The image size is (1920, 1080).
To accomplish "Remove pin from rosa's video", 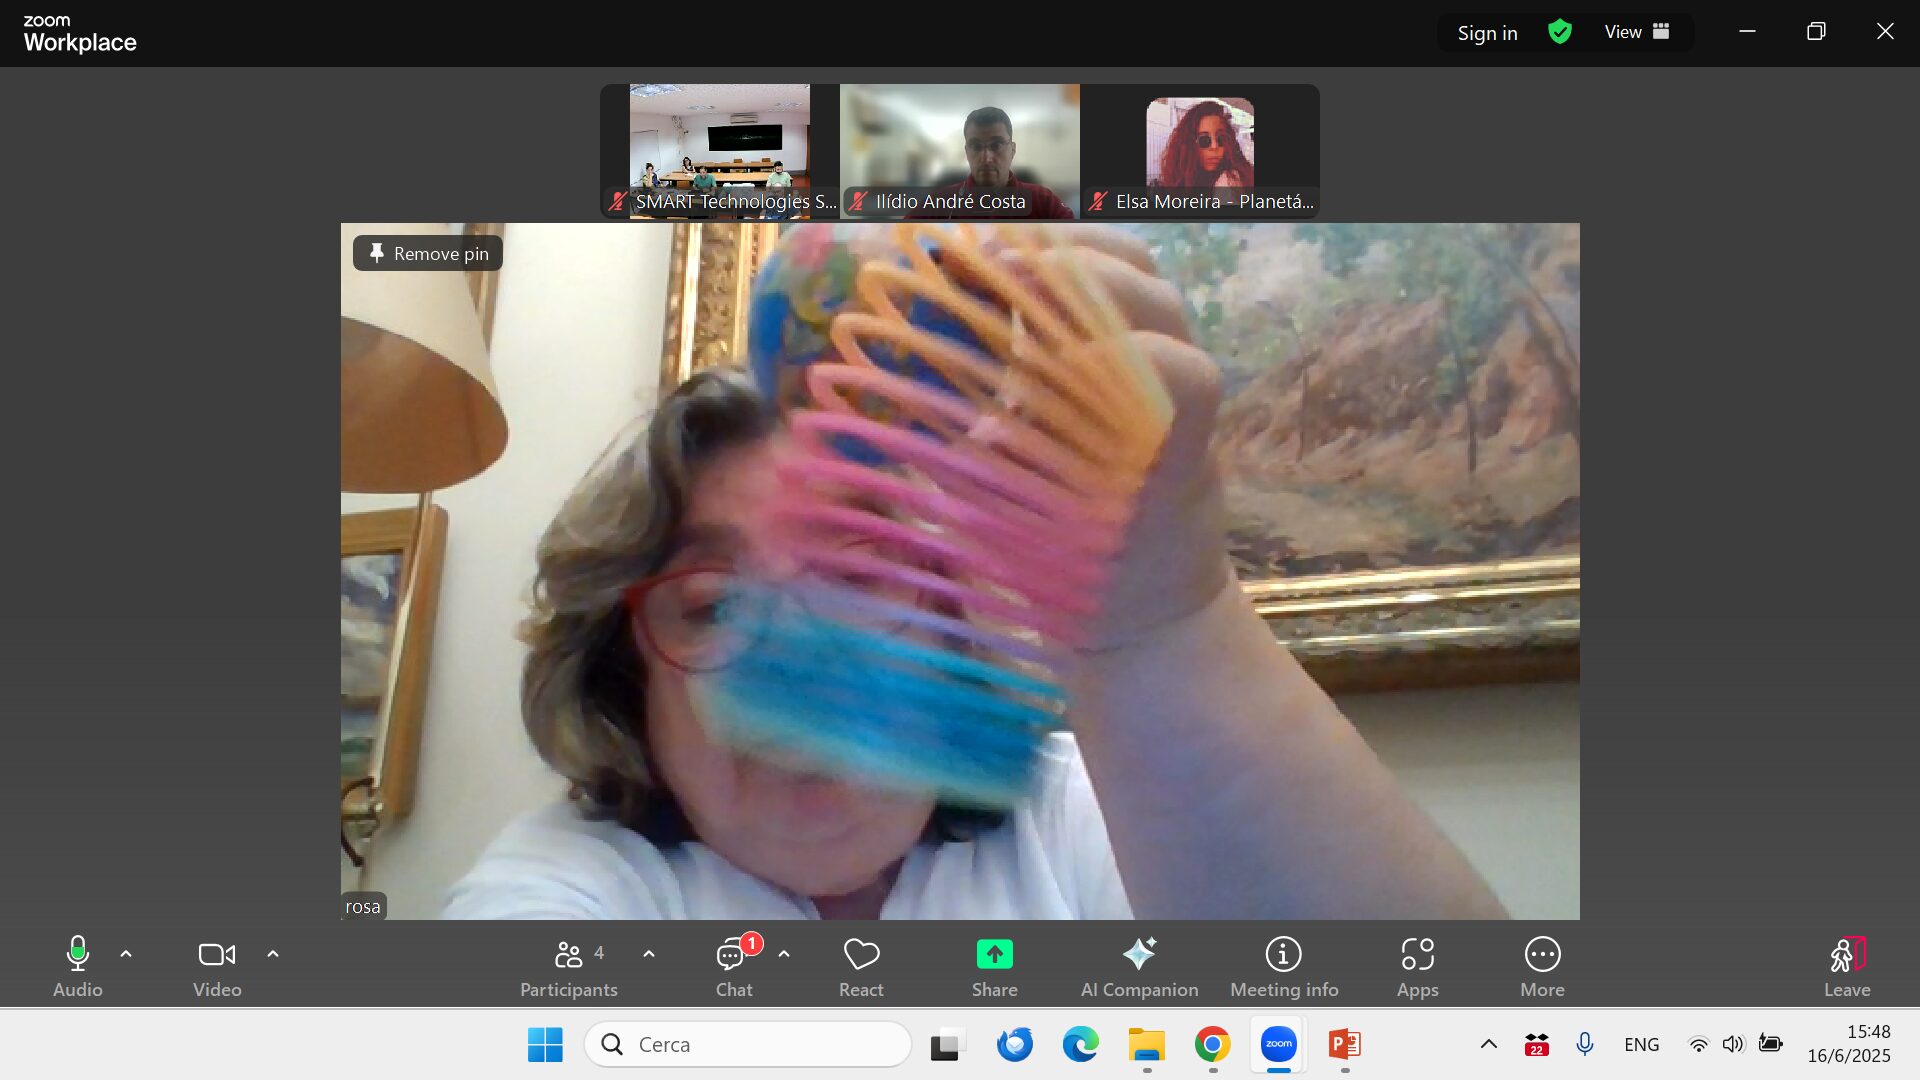I will [428, 253].
